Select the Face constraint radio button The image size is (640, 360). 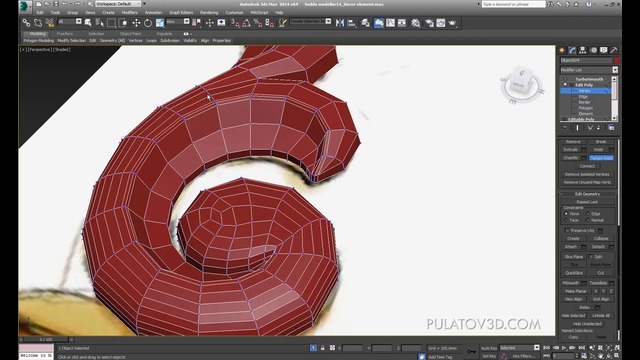pos(566,220)
